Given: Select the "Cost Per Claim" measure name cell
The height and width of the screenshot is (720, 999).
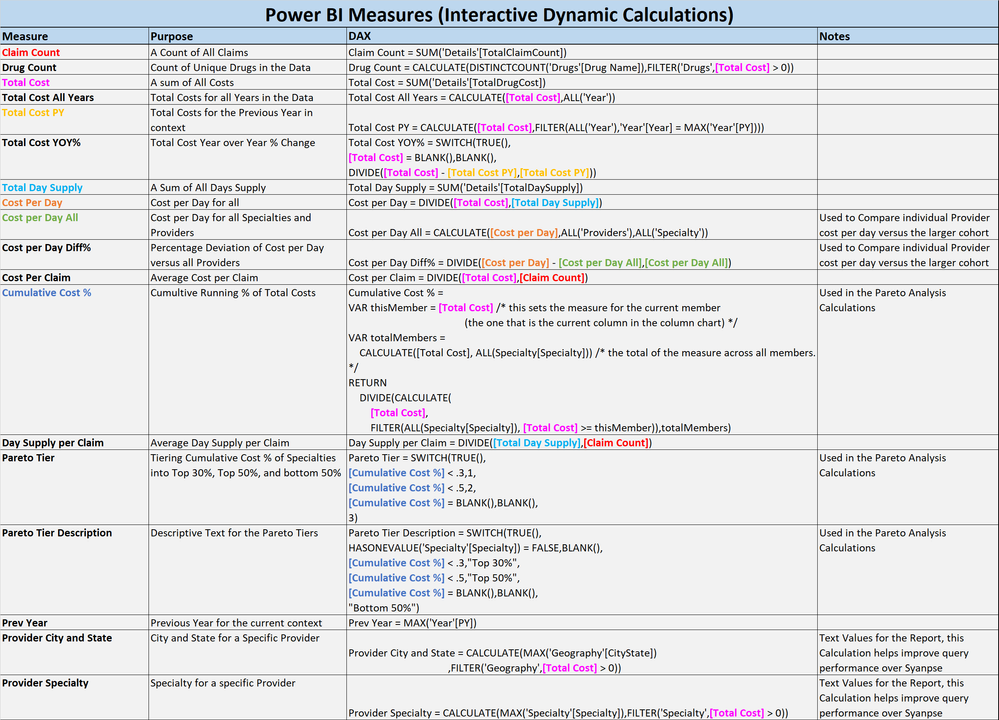Looking at the screenshot, I should (x=75, y=277).
